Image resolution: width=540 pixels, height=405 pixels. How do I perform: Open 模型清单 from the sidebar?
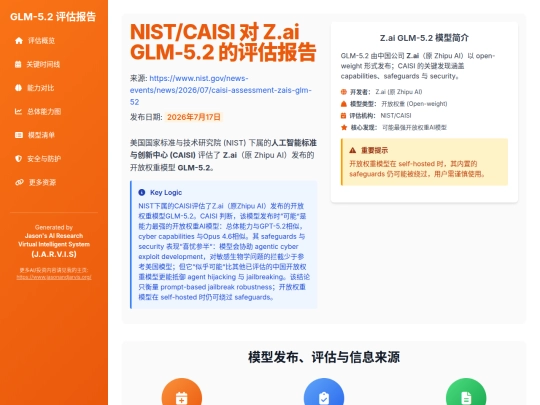(54, 135)
